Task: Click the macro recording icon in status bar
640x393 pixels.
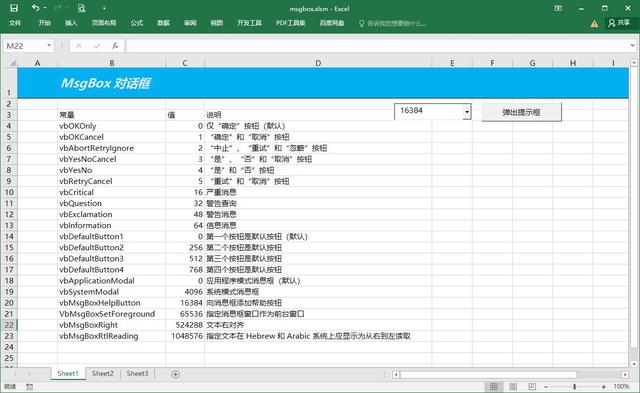Action: pyautogui.click(x=29, y=386)
